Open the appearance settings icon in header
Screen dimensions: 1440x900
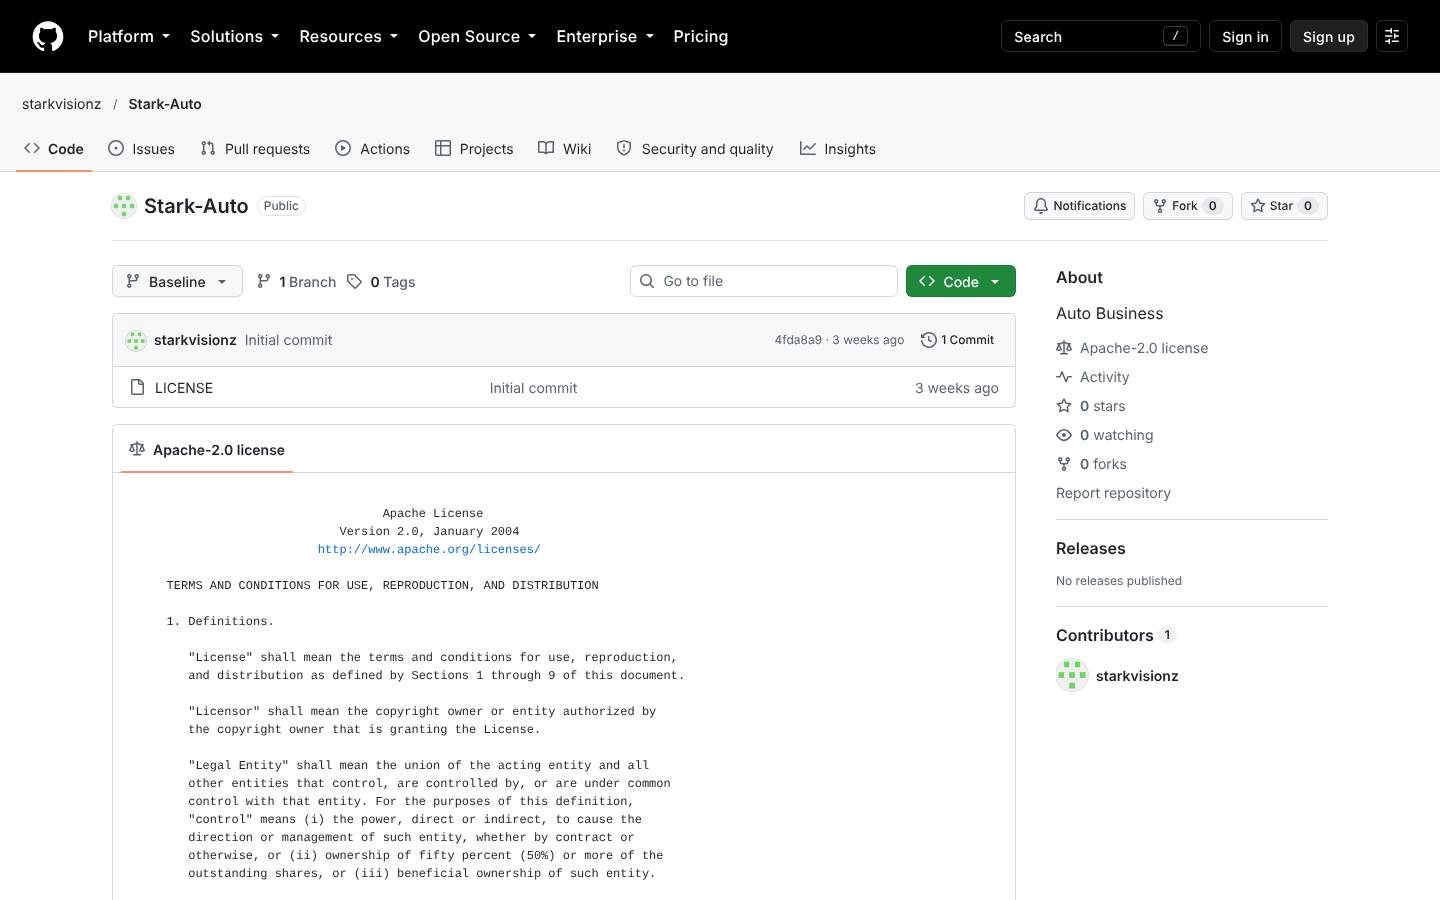point(1392,37)
